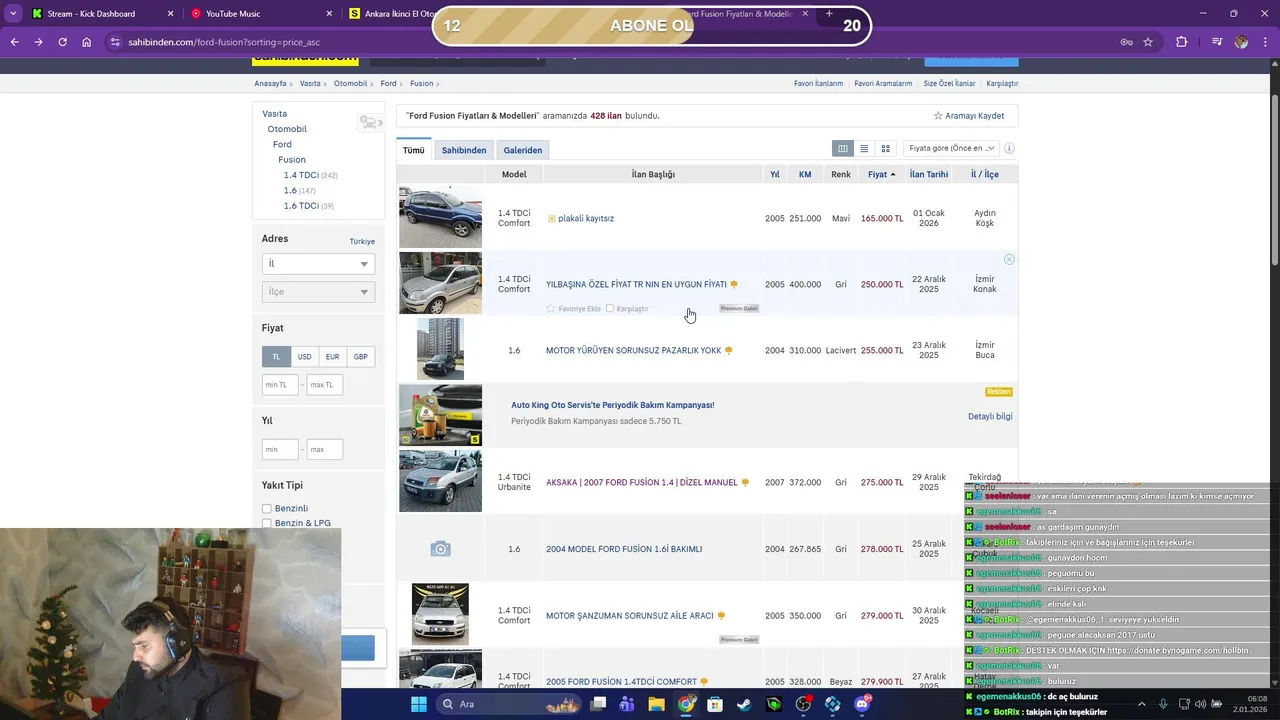Select the list view icon

pos(864,148)
